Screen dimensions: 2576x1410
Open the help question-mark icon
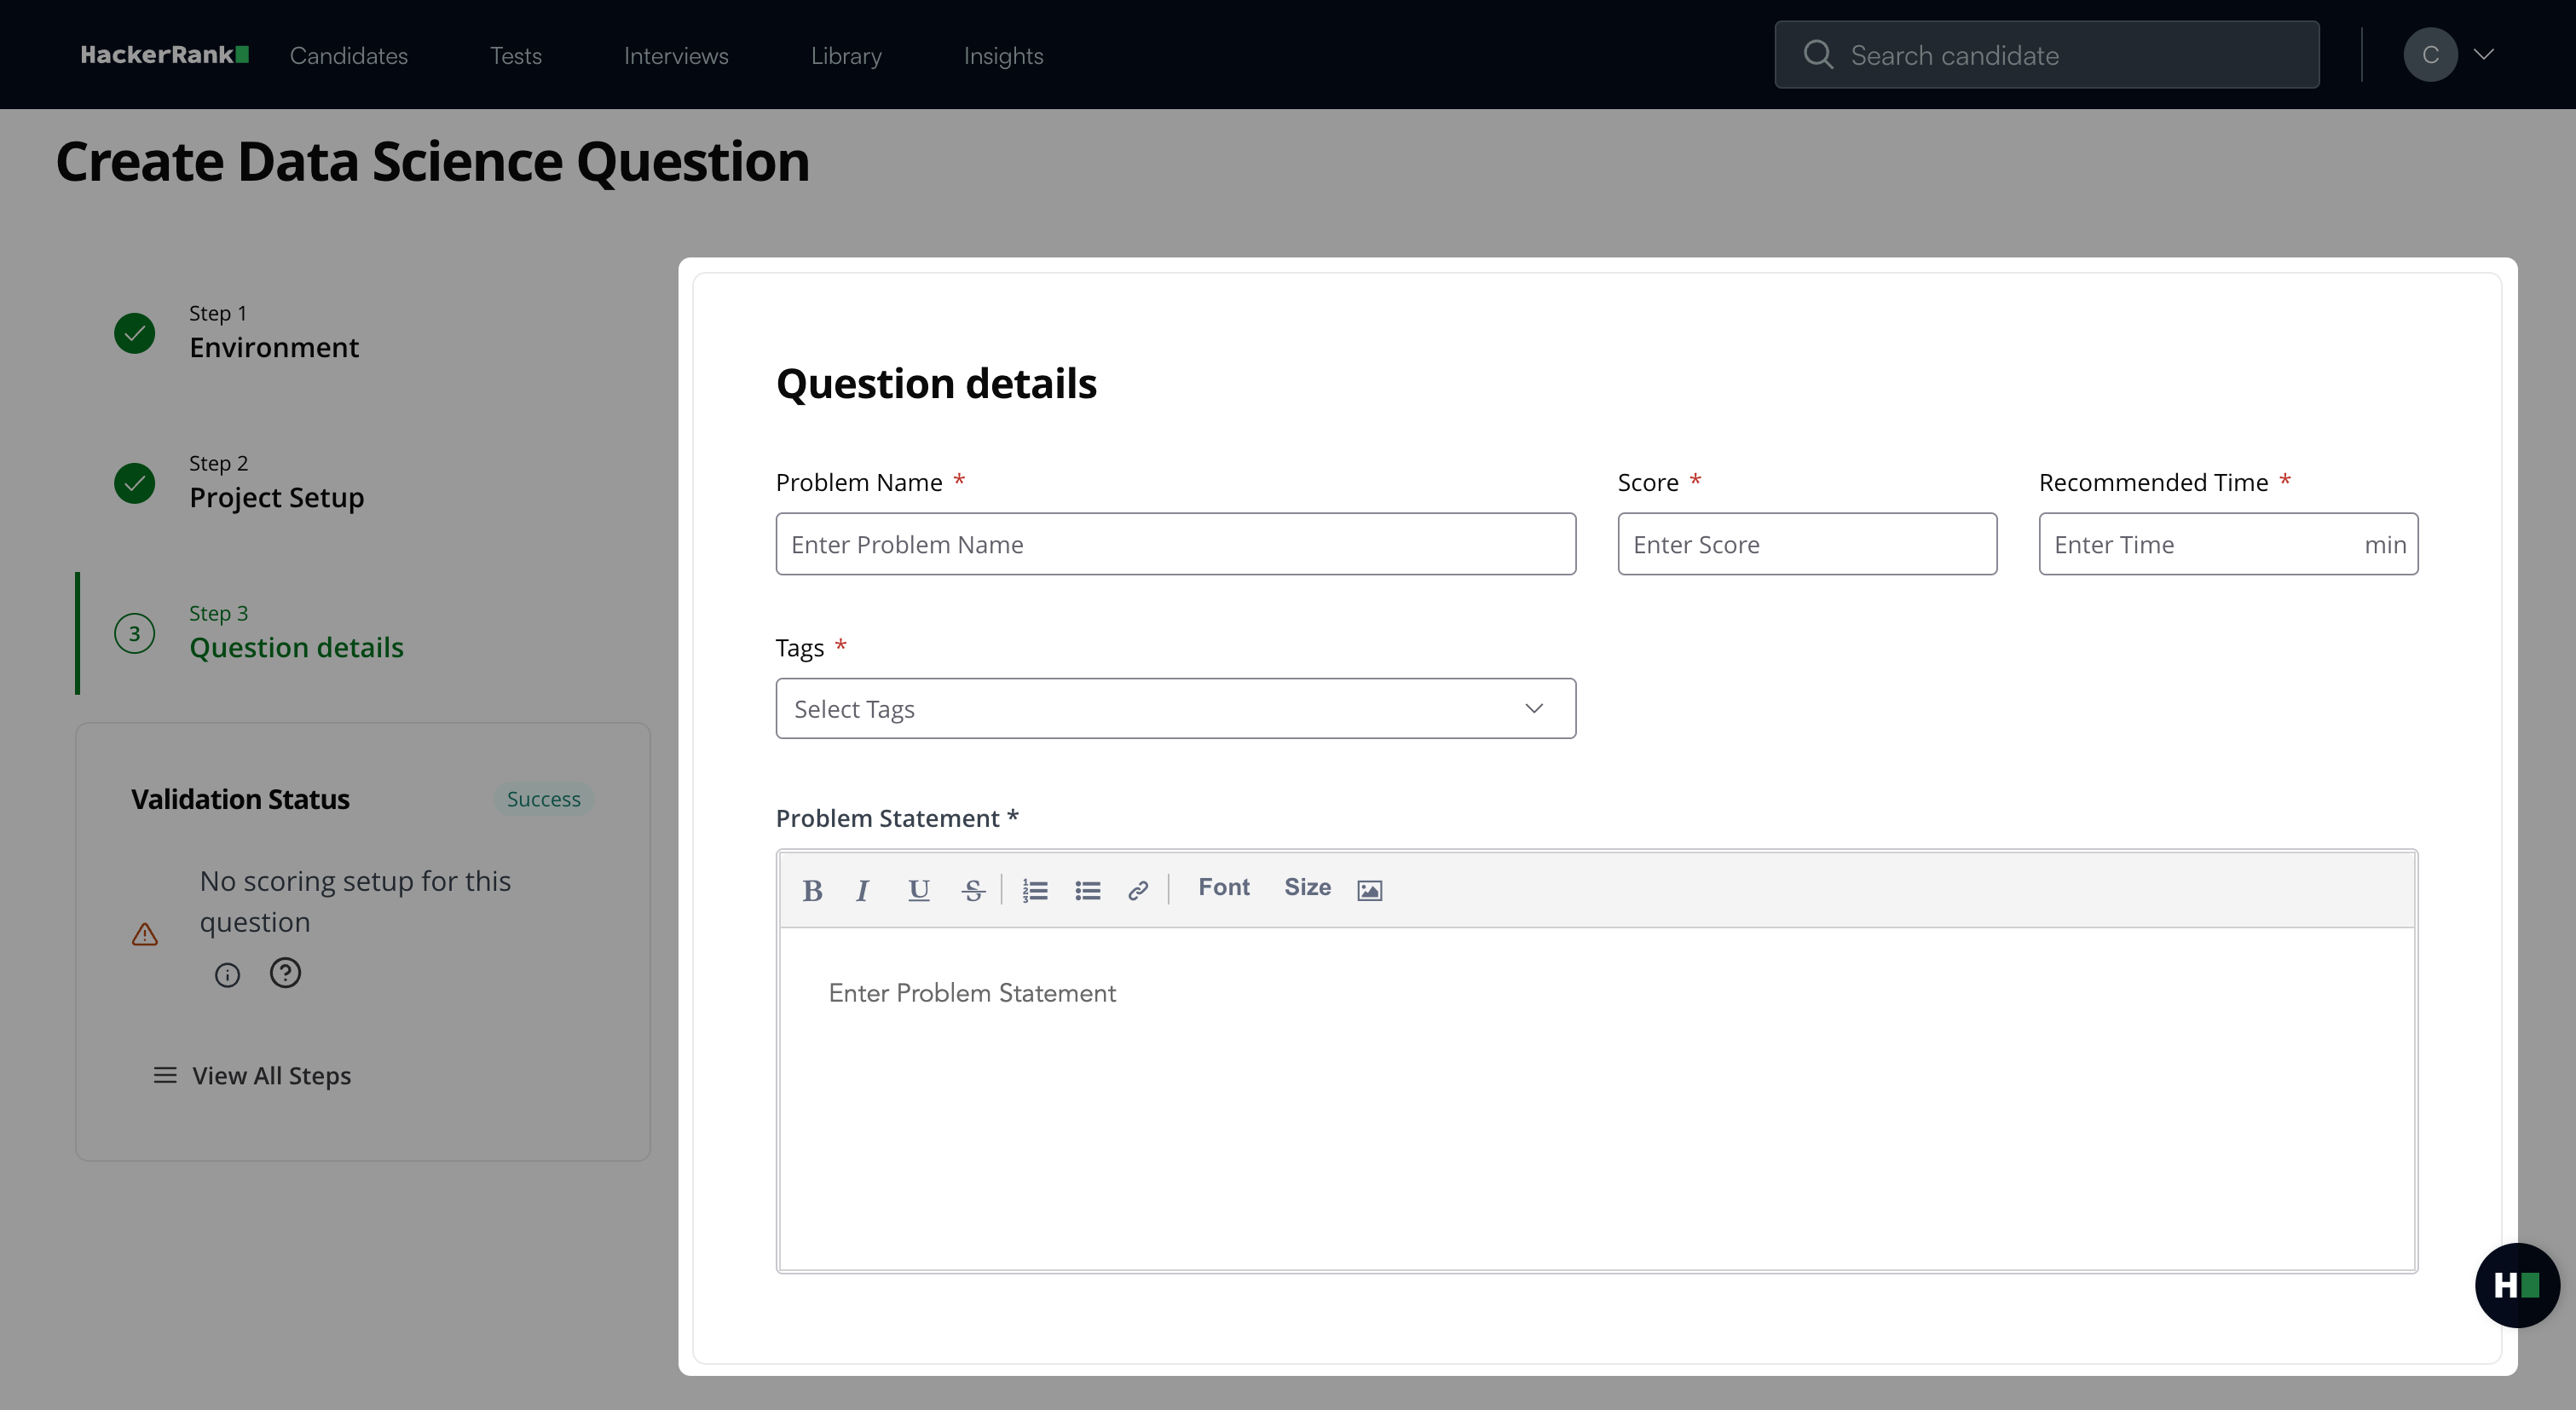285,972
